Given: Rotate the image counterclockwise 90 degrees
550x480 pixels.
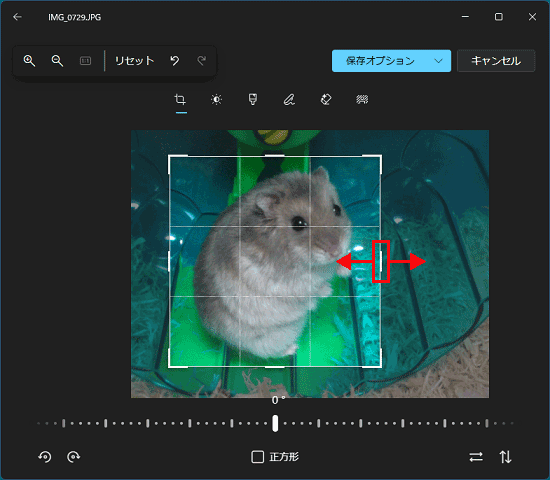Looking at the screenshot, I should point(45,457).
